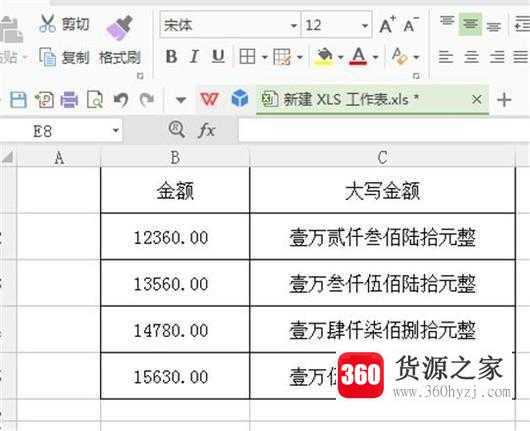This screenshot has width=530, height=431.
Task: Apply yellow fill color bucket
Action: (x=324, y=56)
